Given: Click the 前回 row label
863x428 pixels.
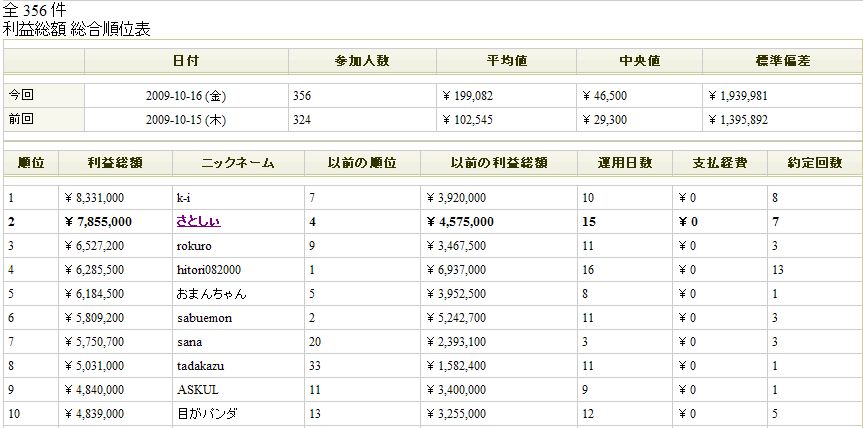Looking at the screenshot, I should pos(21,119).
